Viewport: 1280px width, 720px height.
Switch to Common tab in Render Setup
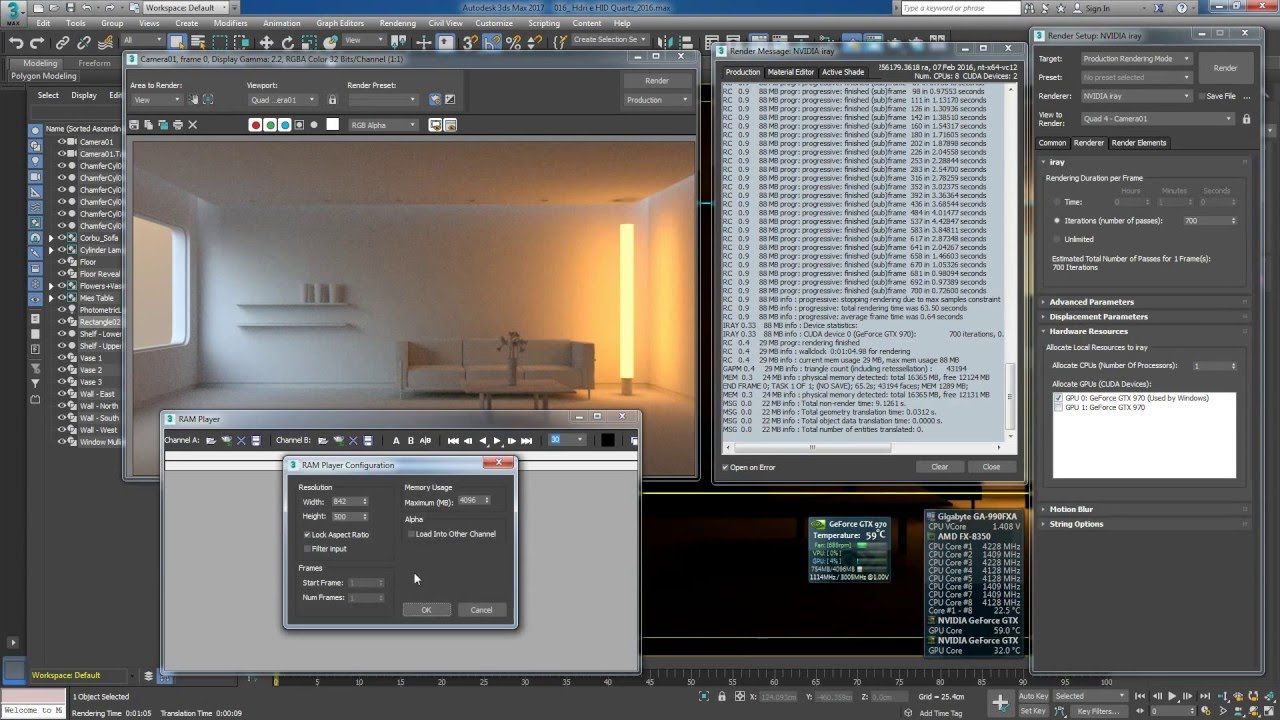click(x=1052, y=143)
